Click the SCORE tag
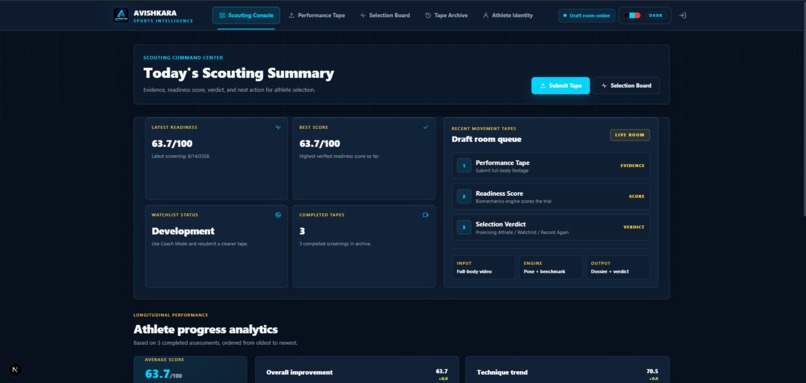 (636, 196)
